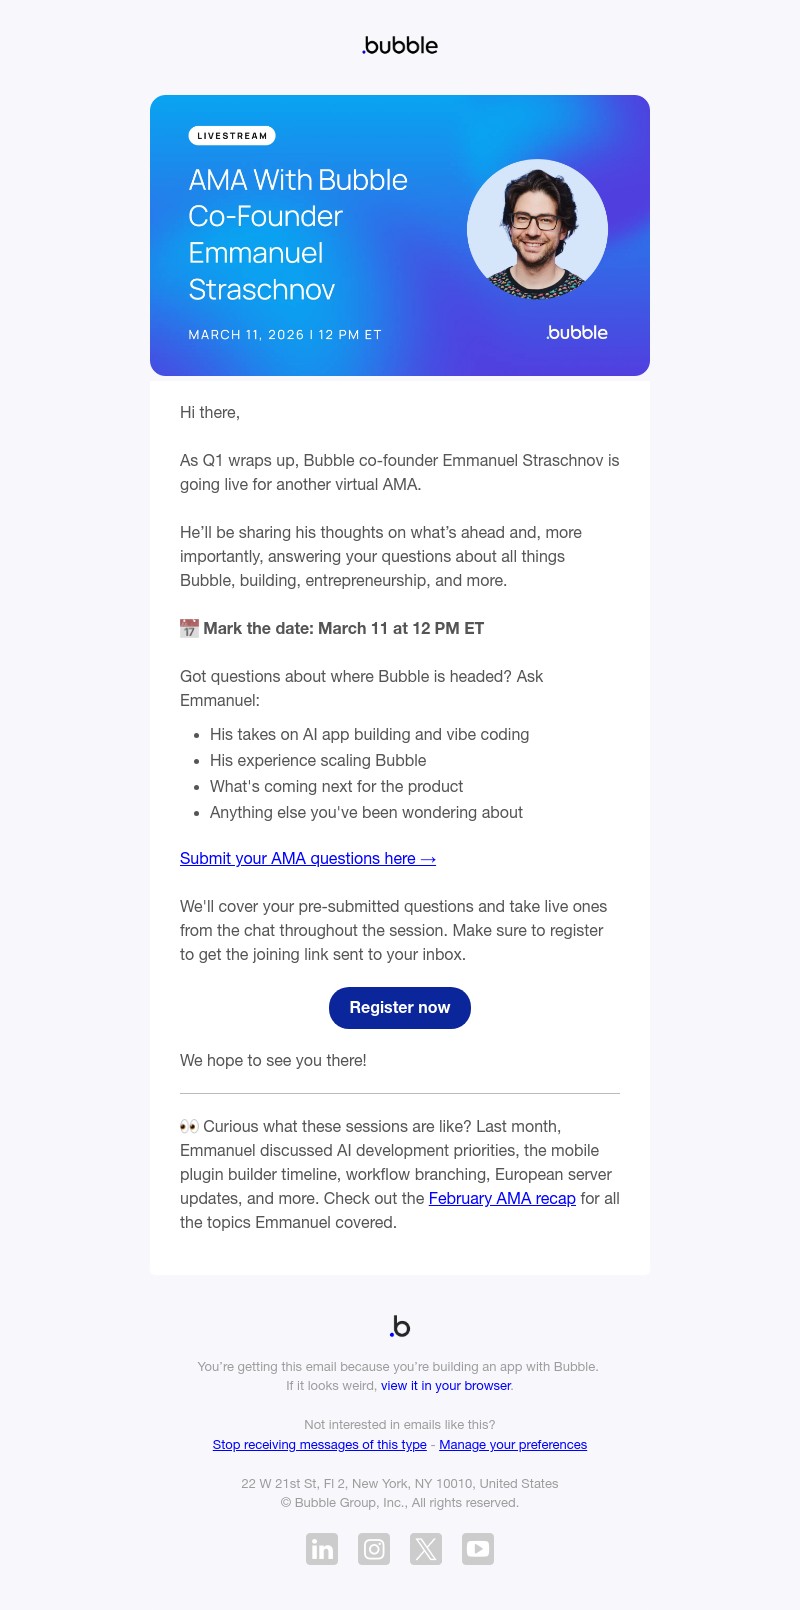800x1610 pixels.
Task: Select the small 'b' Bubble logo in footer
Action: 400,1326
